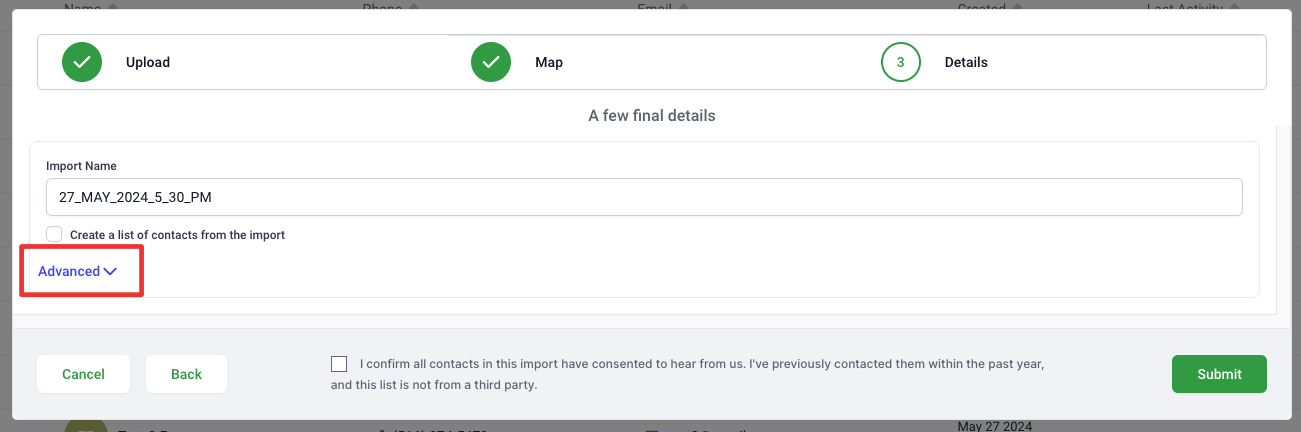Click the 'Import Name' field label
The image size is (1301, 432).
(82, 166)
